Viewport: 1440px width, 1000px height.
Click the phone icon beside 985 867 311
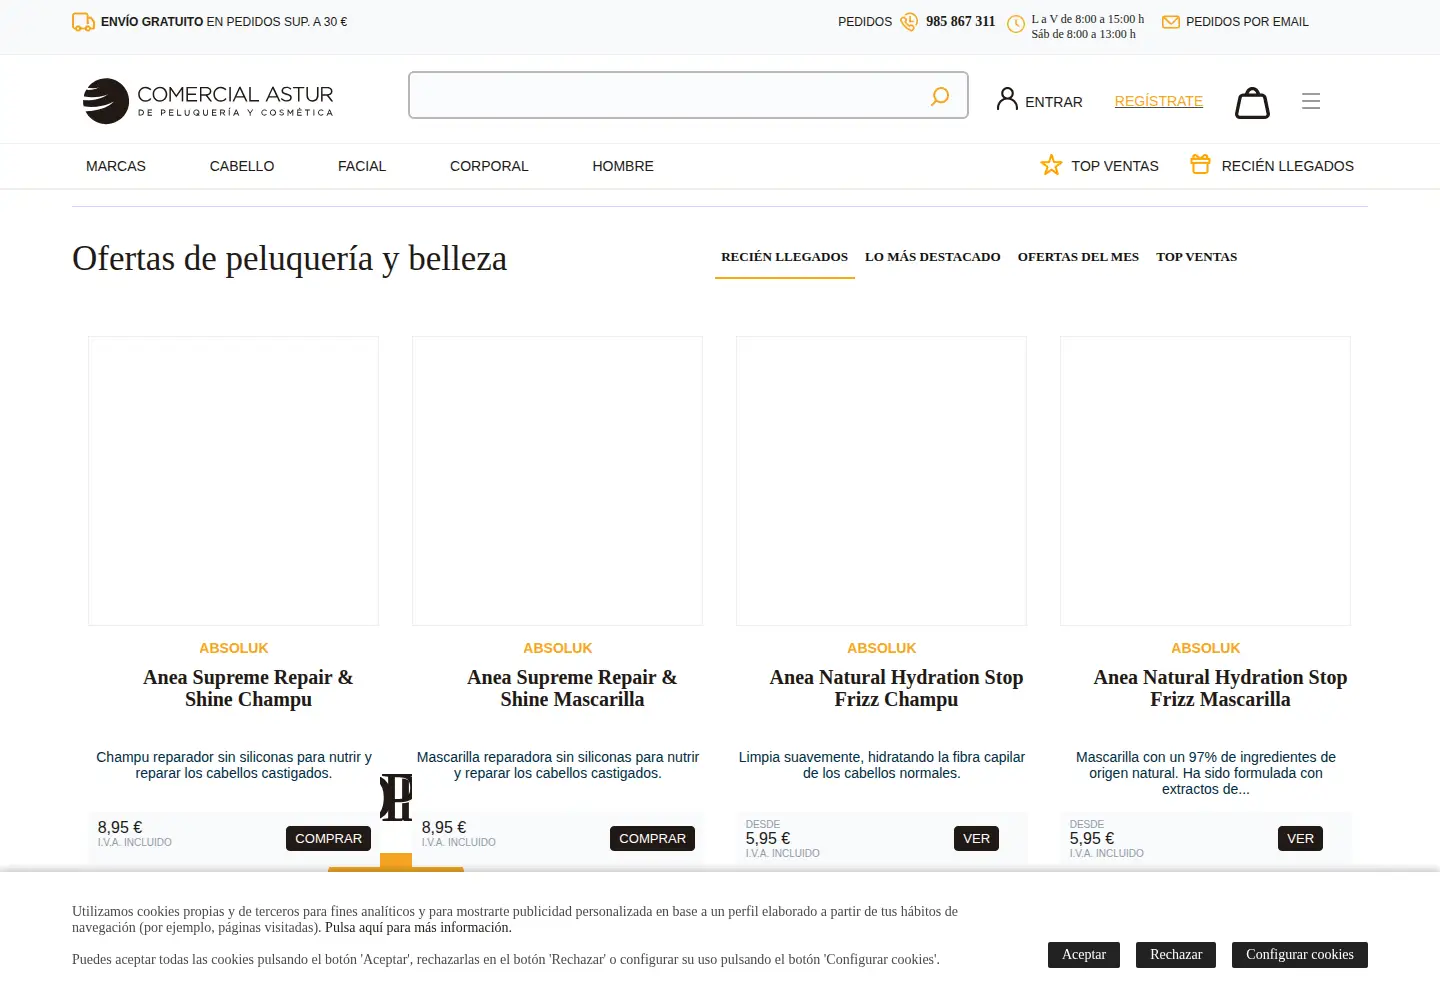[909, 21]
